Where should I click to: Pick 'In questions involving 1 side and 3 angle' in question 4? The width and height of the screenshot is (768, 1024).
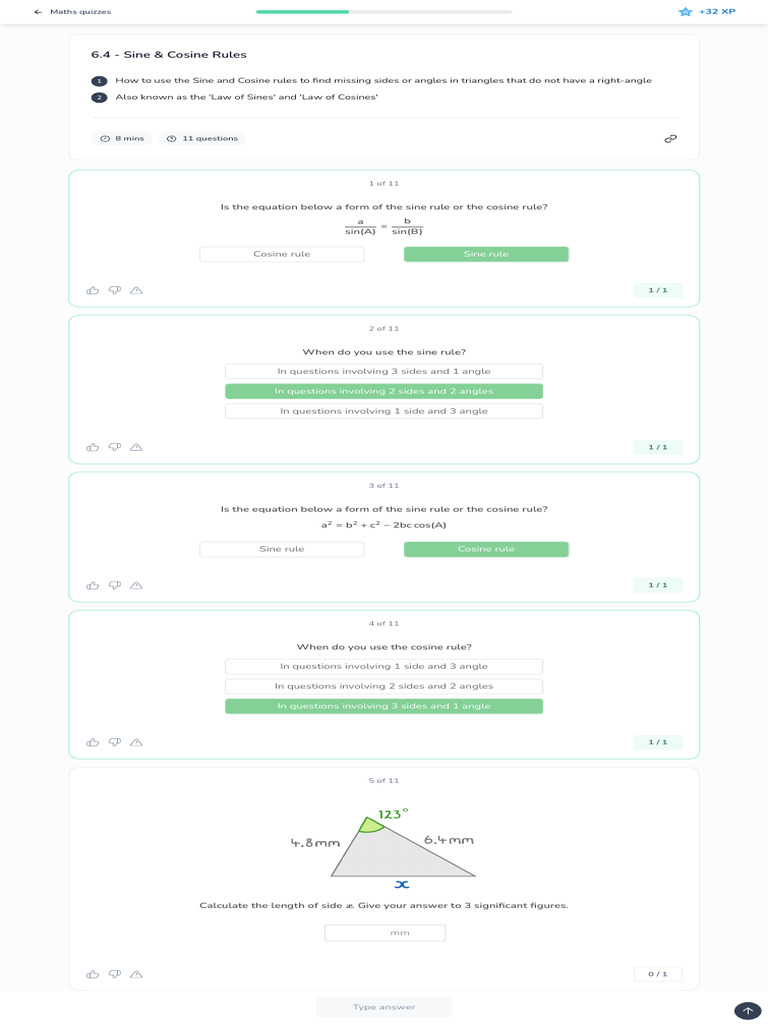pos(384,666)
